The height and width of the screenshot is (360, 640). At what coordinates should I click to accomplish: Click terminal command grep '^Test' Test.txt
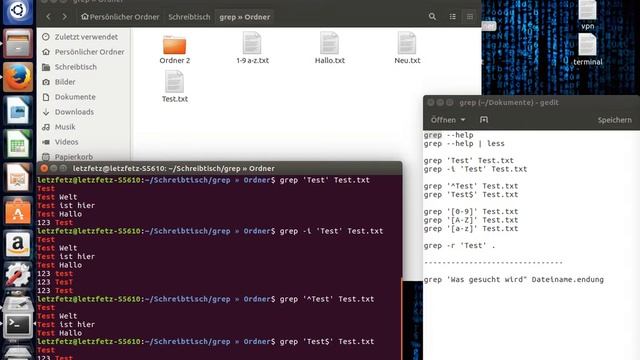tap(327, 299)
